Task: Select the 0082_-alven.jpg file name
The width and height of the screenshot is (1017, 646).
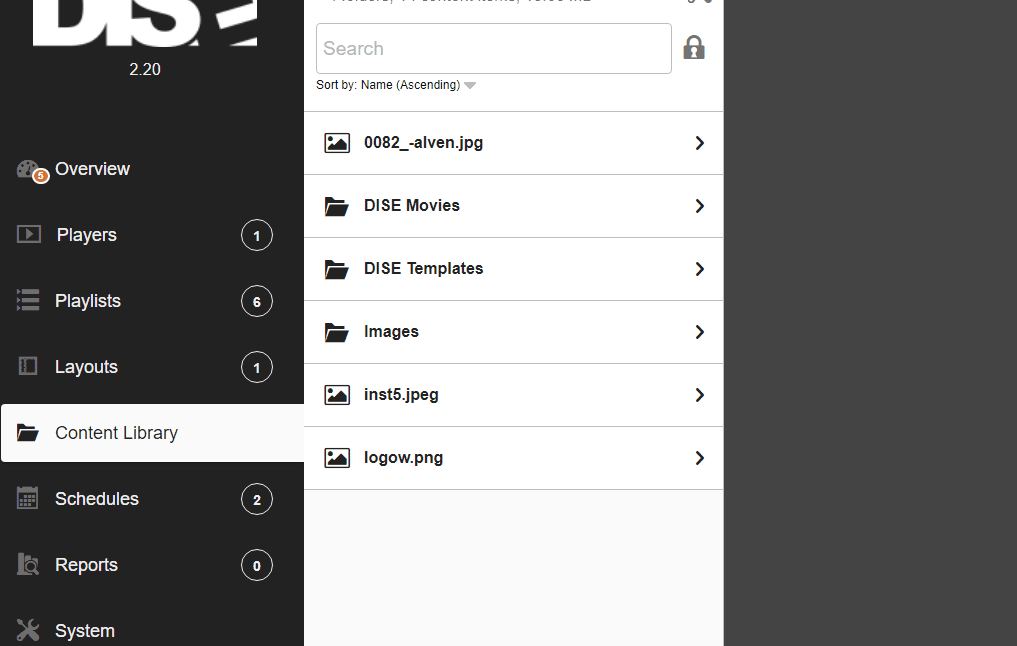Action: (424, 143)
